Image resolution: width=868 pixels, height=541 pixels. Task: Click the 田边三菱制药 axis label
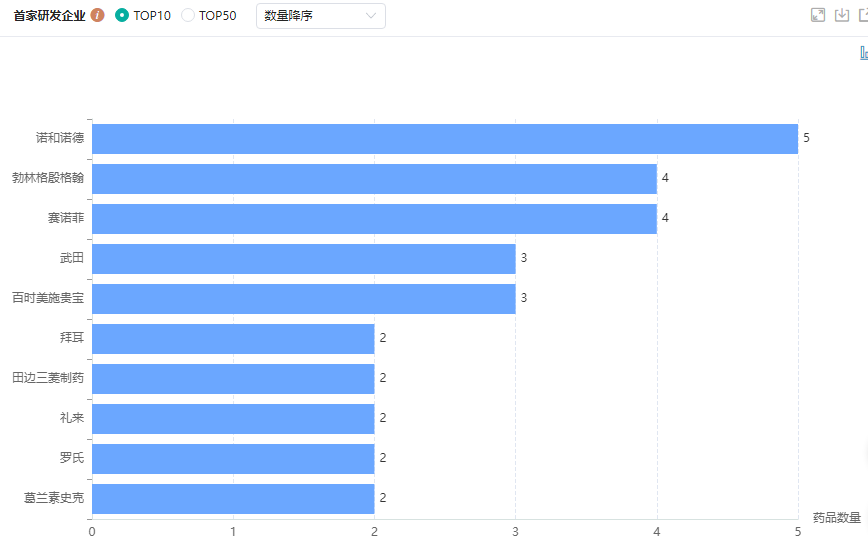point(48,378)
